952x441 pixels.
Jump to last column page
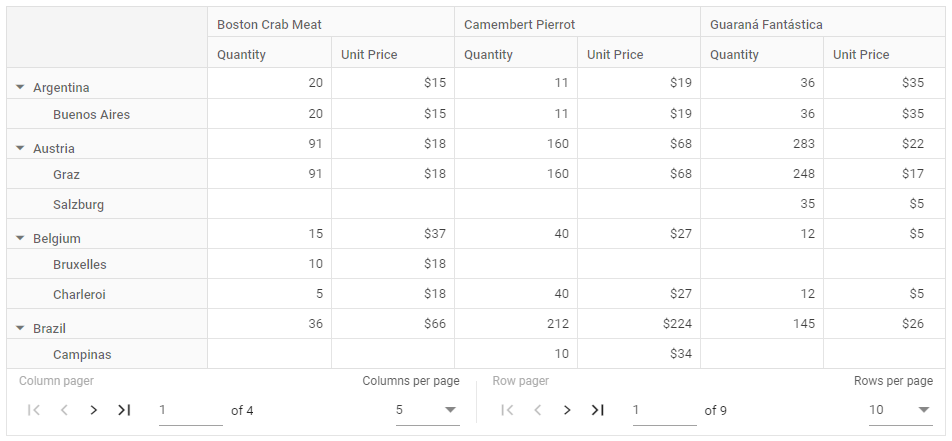124,410
